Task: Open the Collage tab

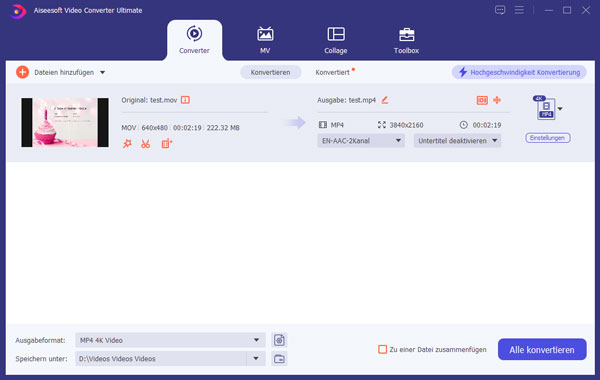Action: pos(336,40)
